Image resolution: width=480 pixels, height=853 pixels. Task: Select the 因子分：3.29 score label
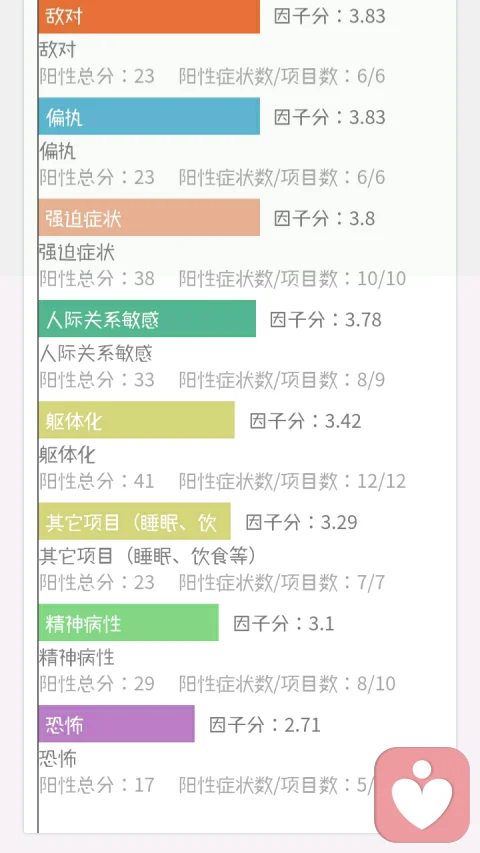tap(301, 522)
